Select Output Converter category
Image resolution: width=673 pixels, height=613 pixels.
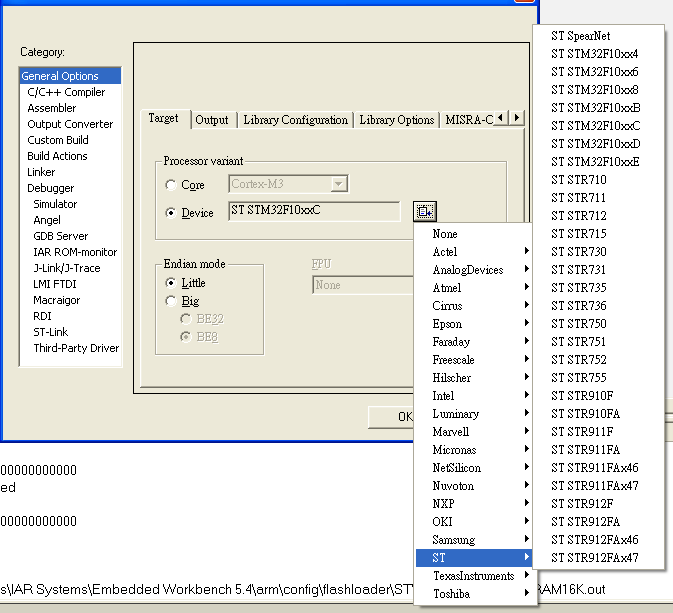coord(70,124)
